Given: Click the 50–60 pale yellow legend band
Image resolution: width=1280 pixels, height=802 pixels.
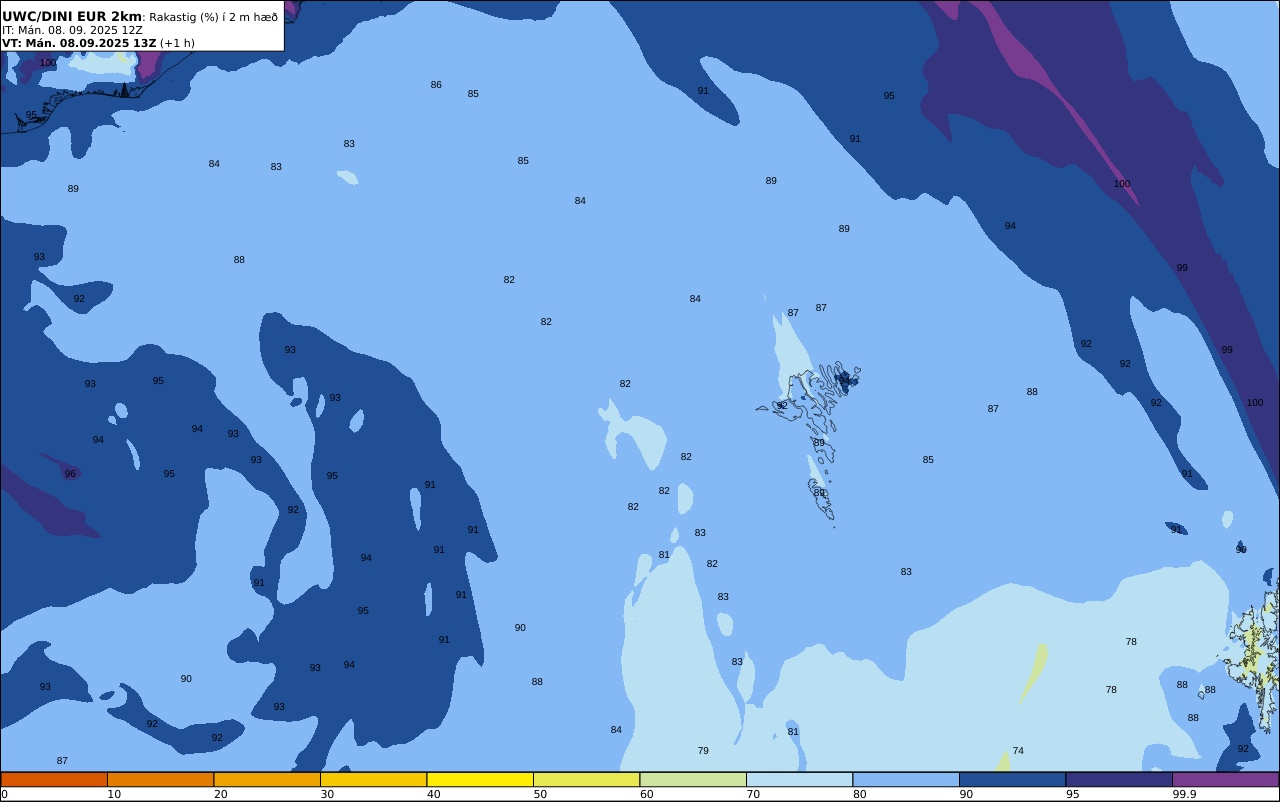Looking at the screenshot, I should click(586, 779).
